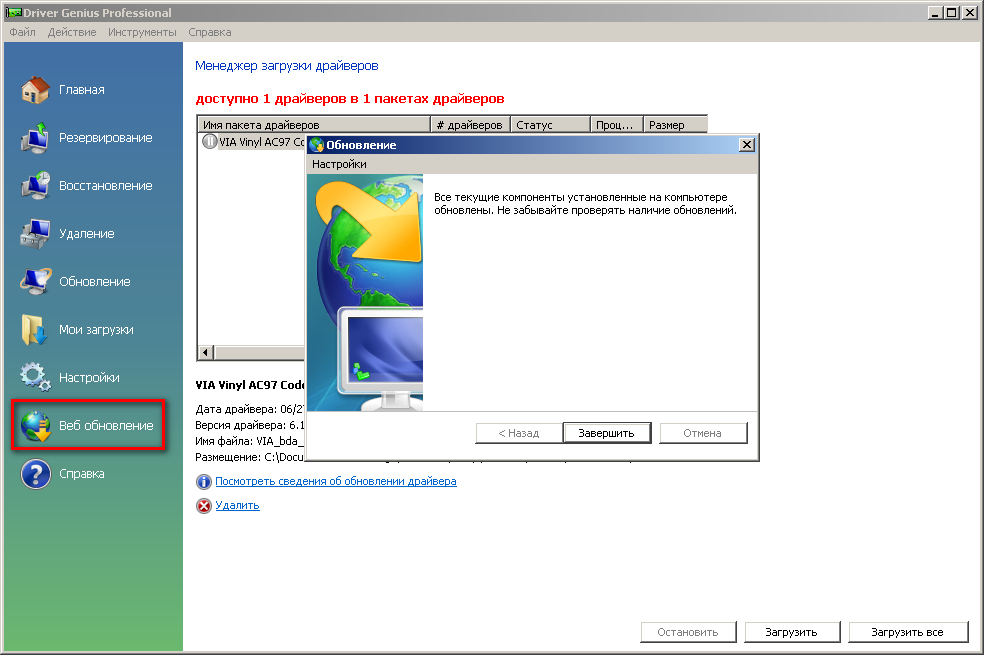Open the Мои загрузки folder icon
The width and height of the screenshot is (984, 655).
tap(35, 330)
